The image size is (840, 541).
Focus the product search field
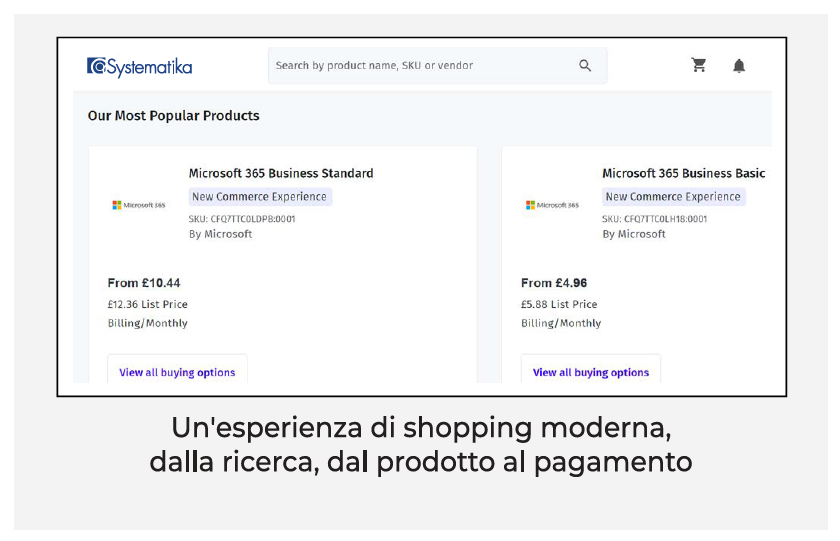(x=420, y=66)
